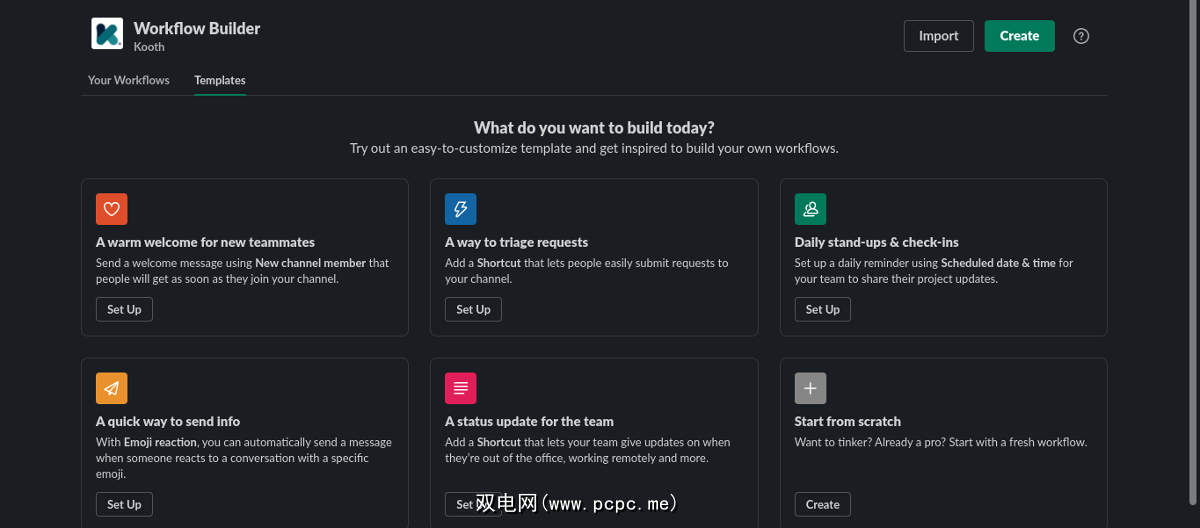Set up the quick send info template
Screen dimensions: 1200x528
[x=124, y=504]
